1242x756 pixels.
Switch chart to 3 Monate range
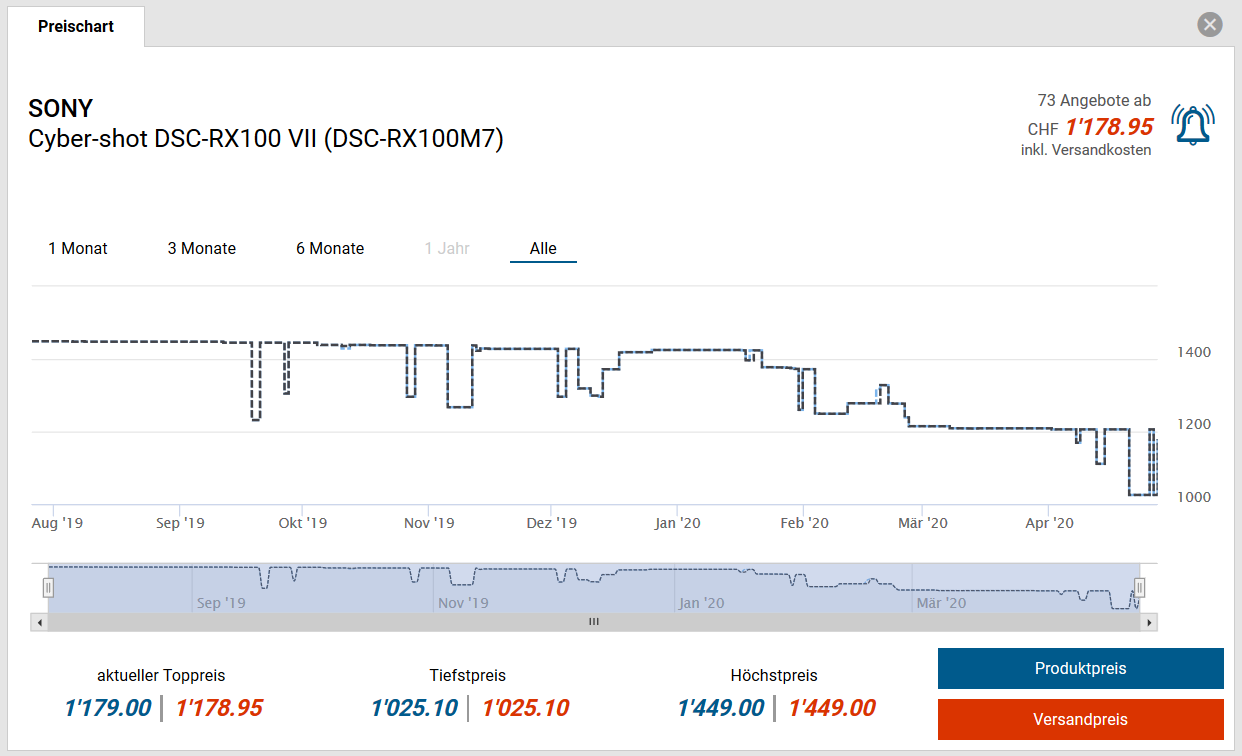click(x=202, y=248)
